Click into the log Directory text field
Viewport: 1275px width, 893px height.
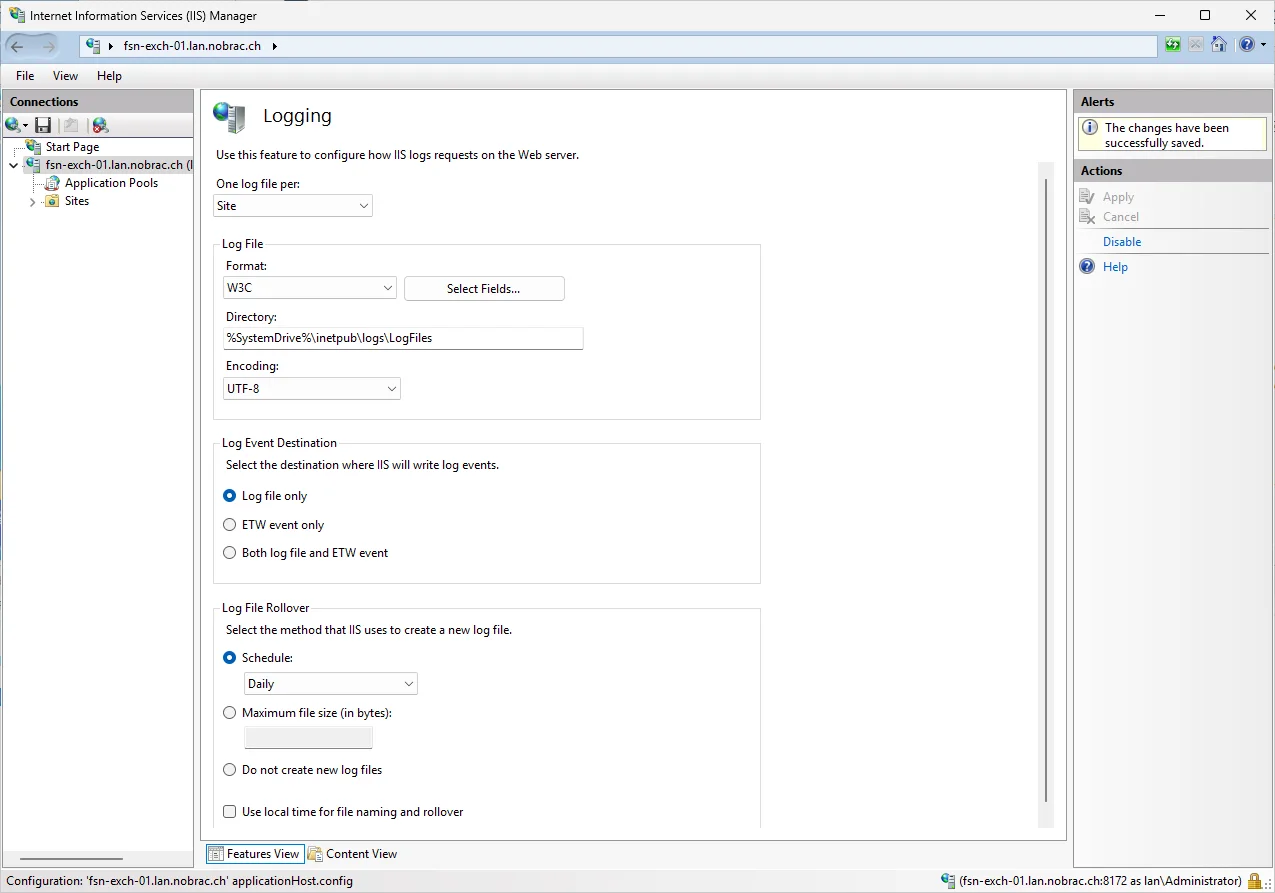[403, 338]
